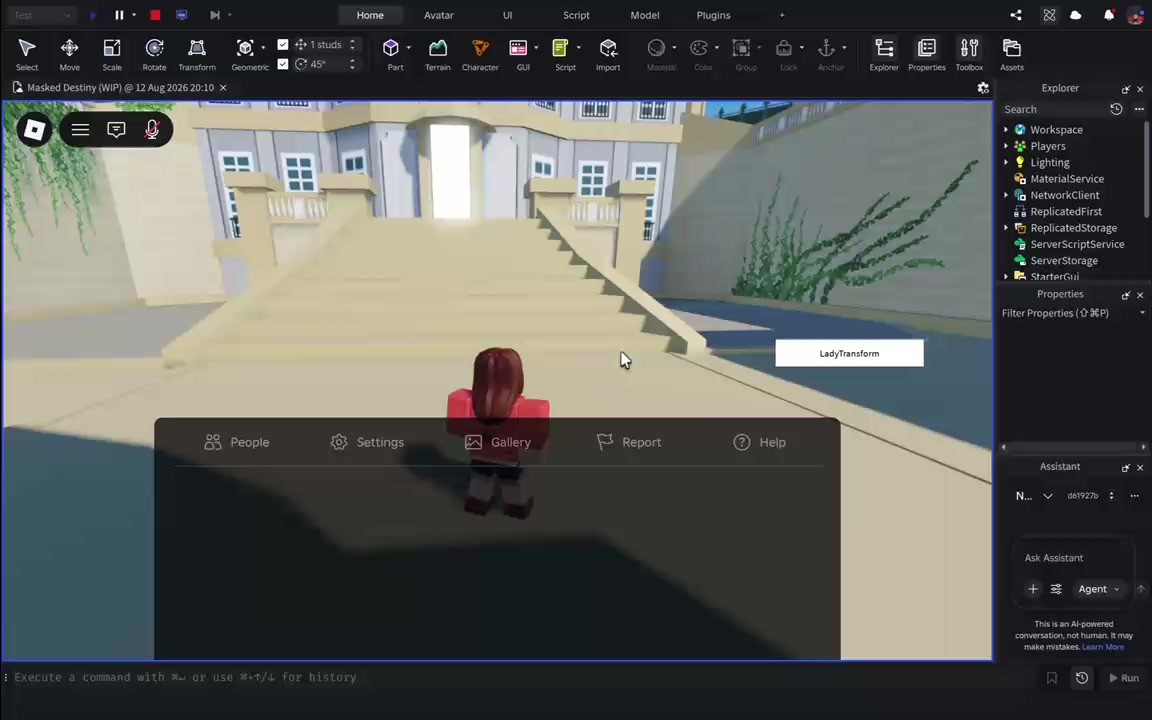Switch to the Plugins tab
1152x720 pixels.
(713, 15)
